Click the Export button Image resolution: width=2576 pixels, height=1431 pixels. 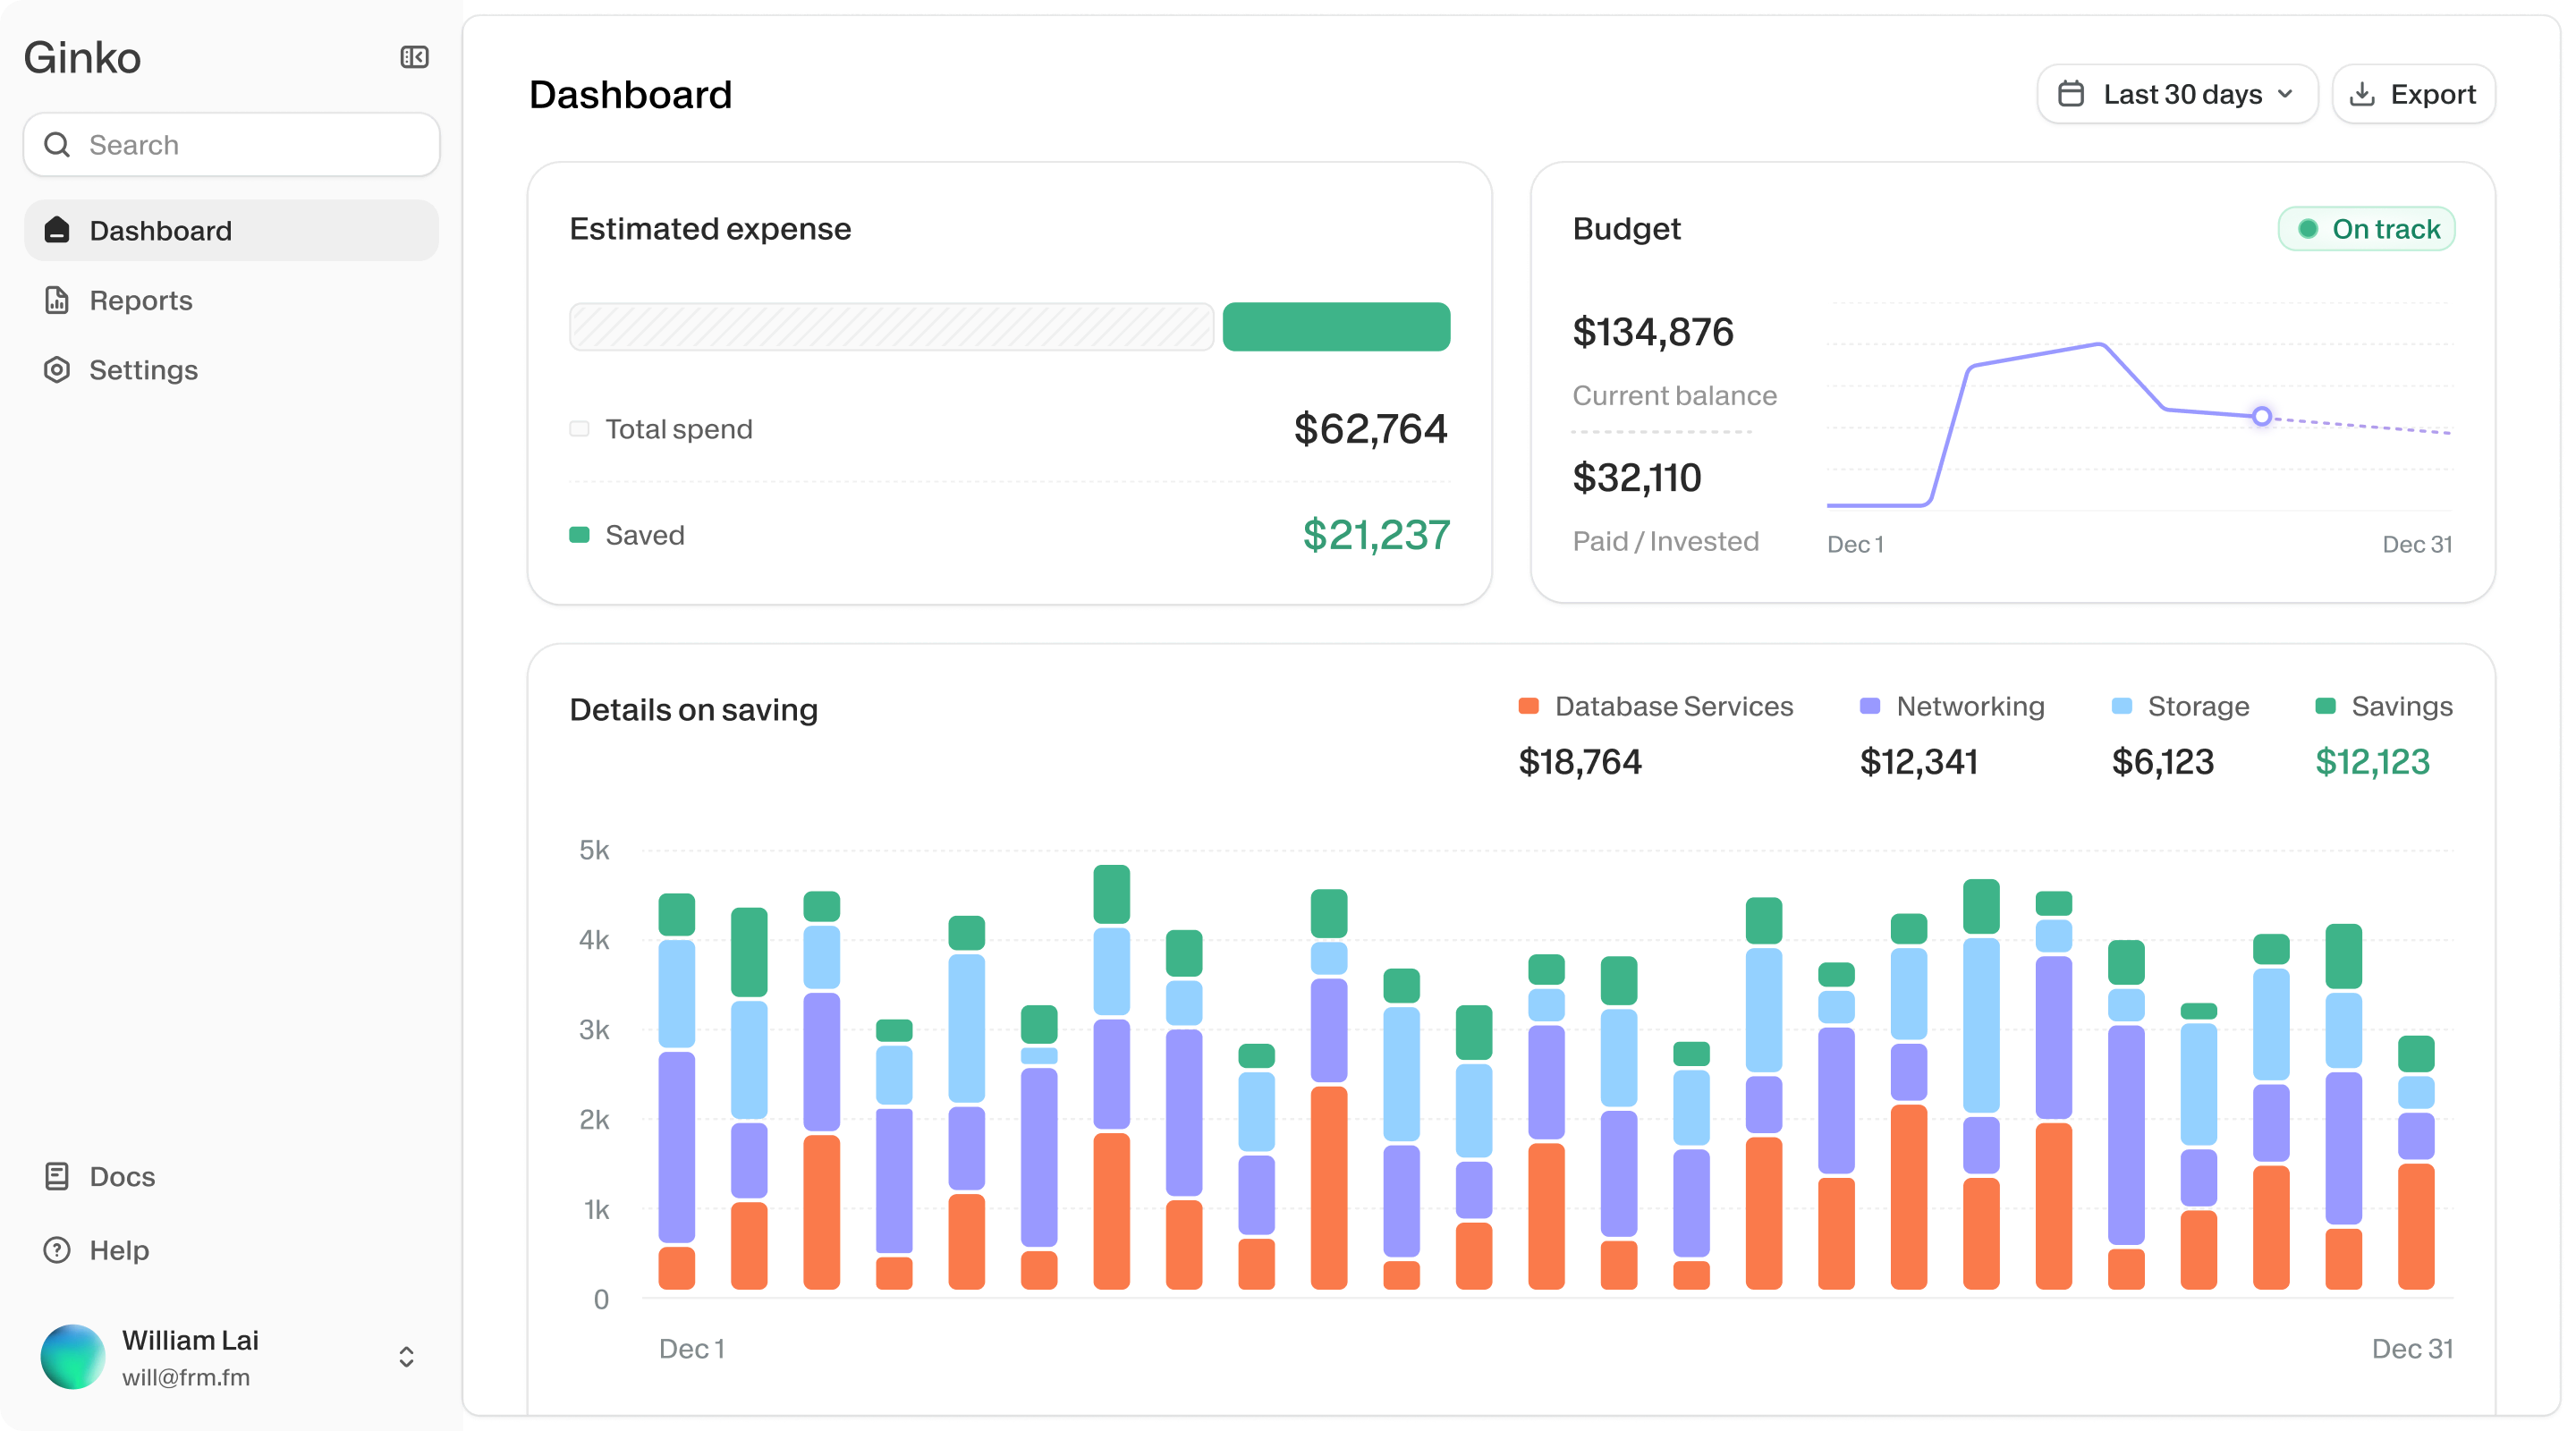tap(2412, 93)
